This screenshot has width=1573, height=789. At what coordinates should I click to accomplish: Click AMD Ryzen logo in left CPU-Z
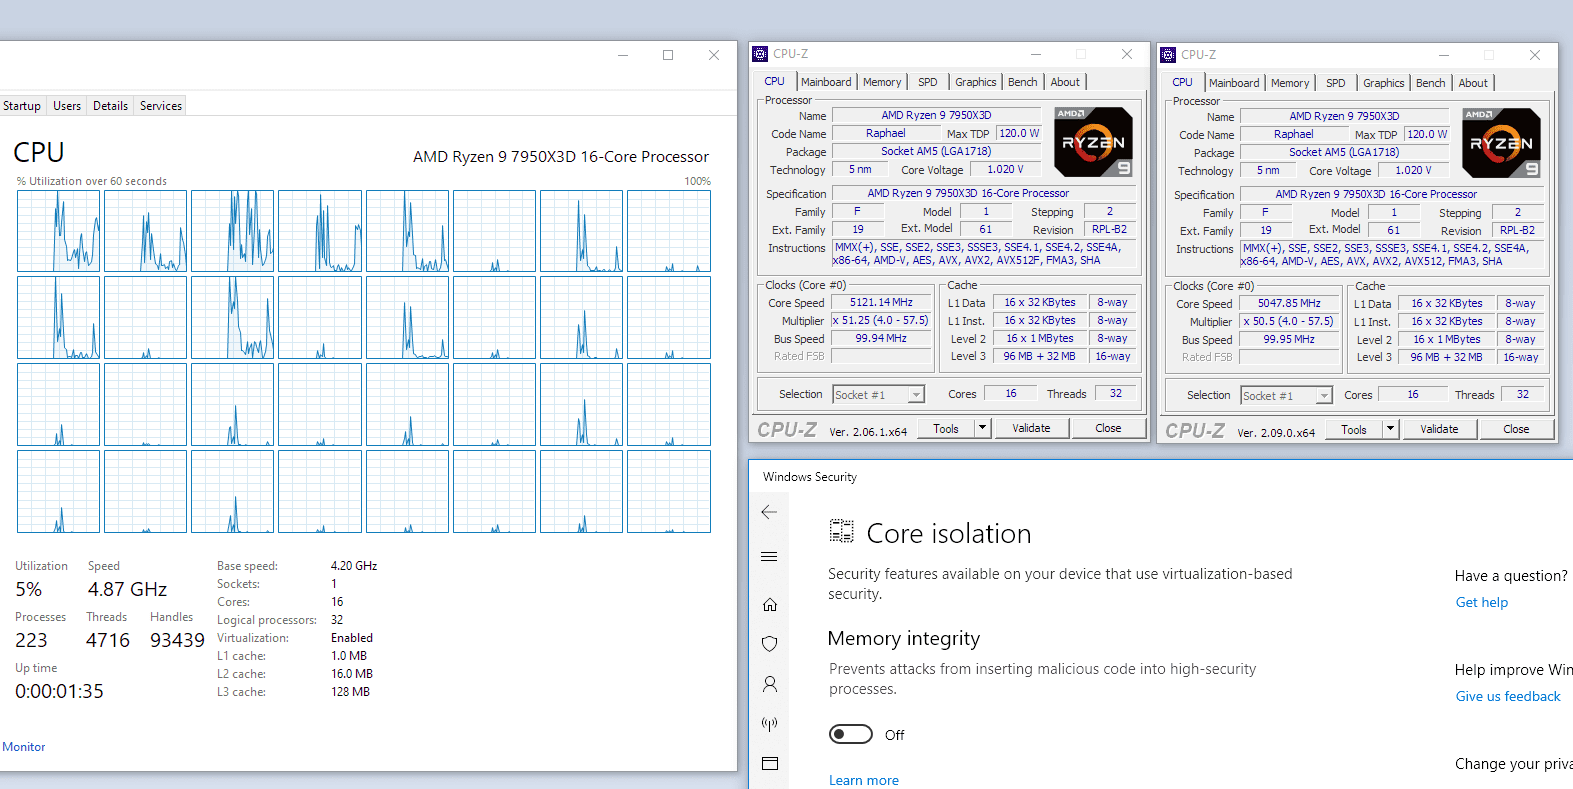click(1094, 142)
